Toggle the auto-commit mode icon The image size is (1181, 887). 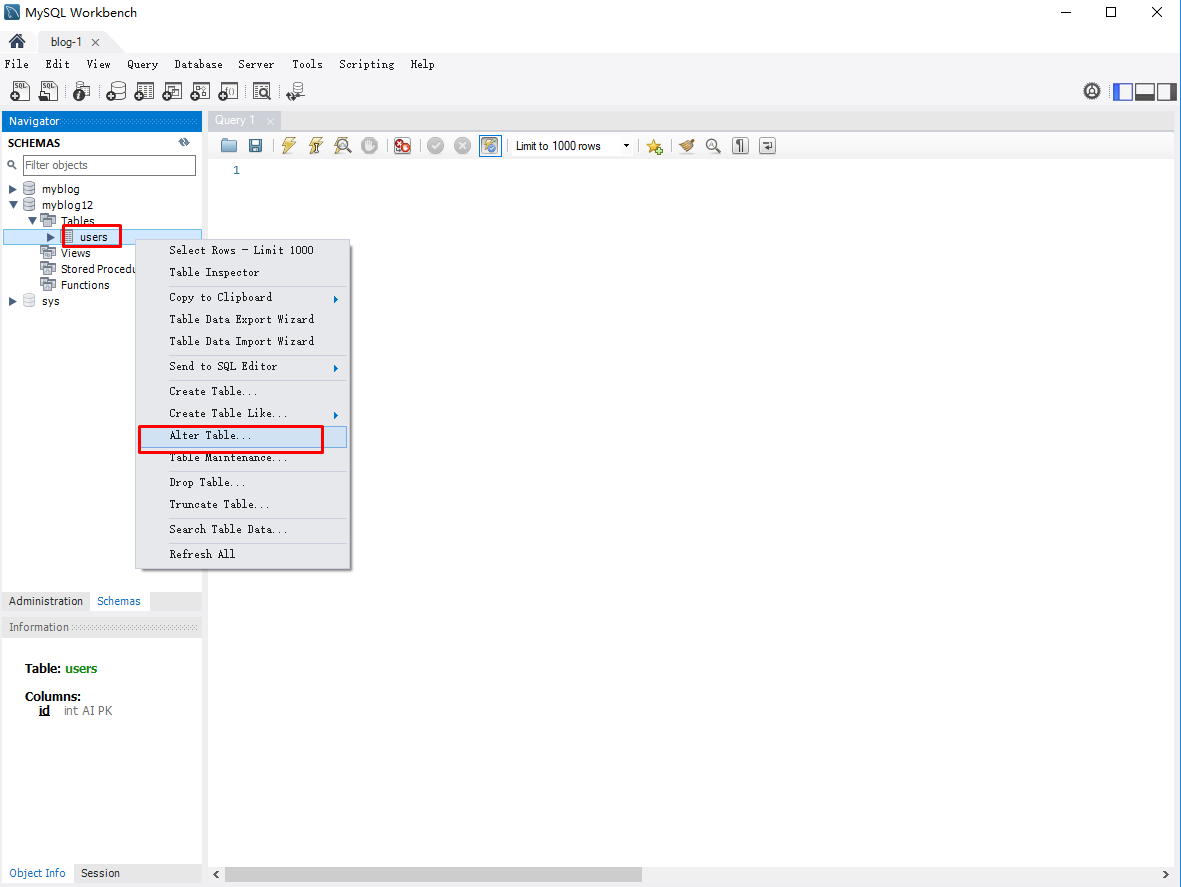(x=490, y=145)
